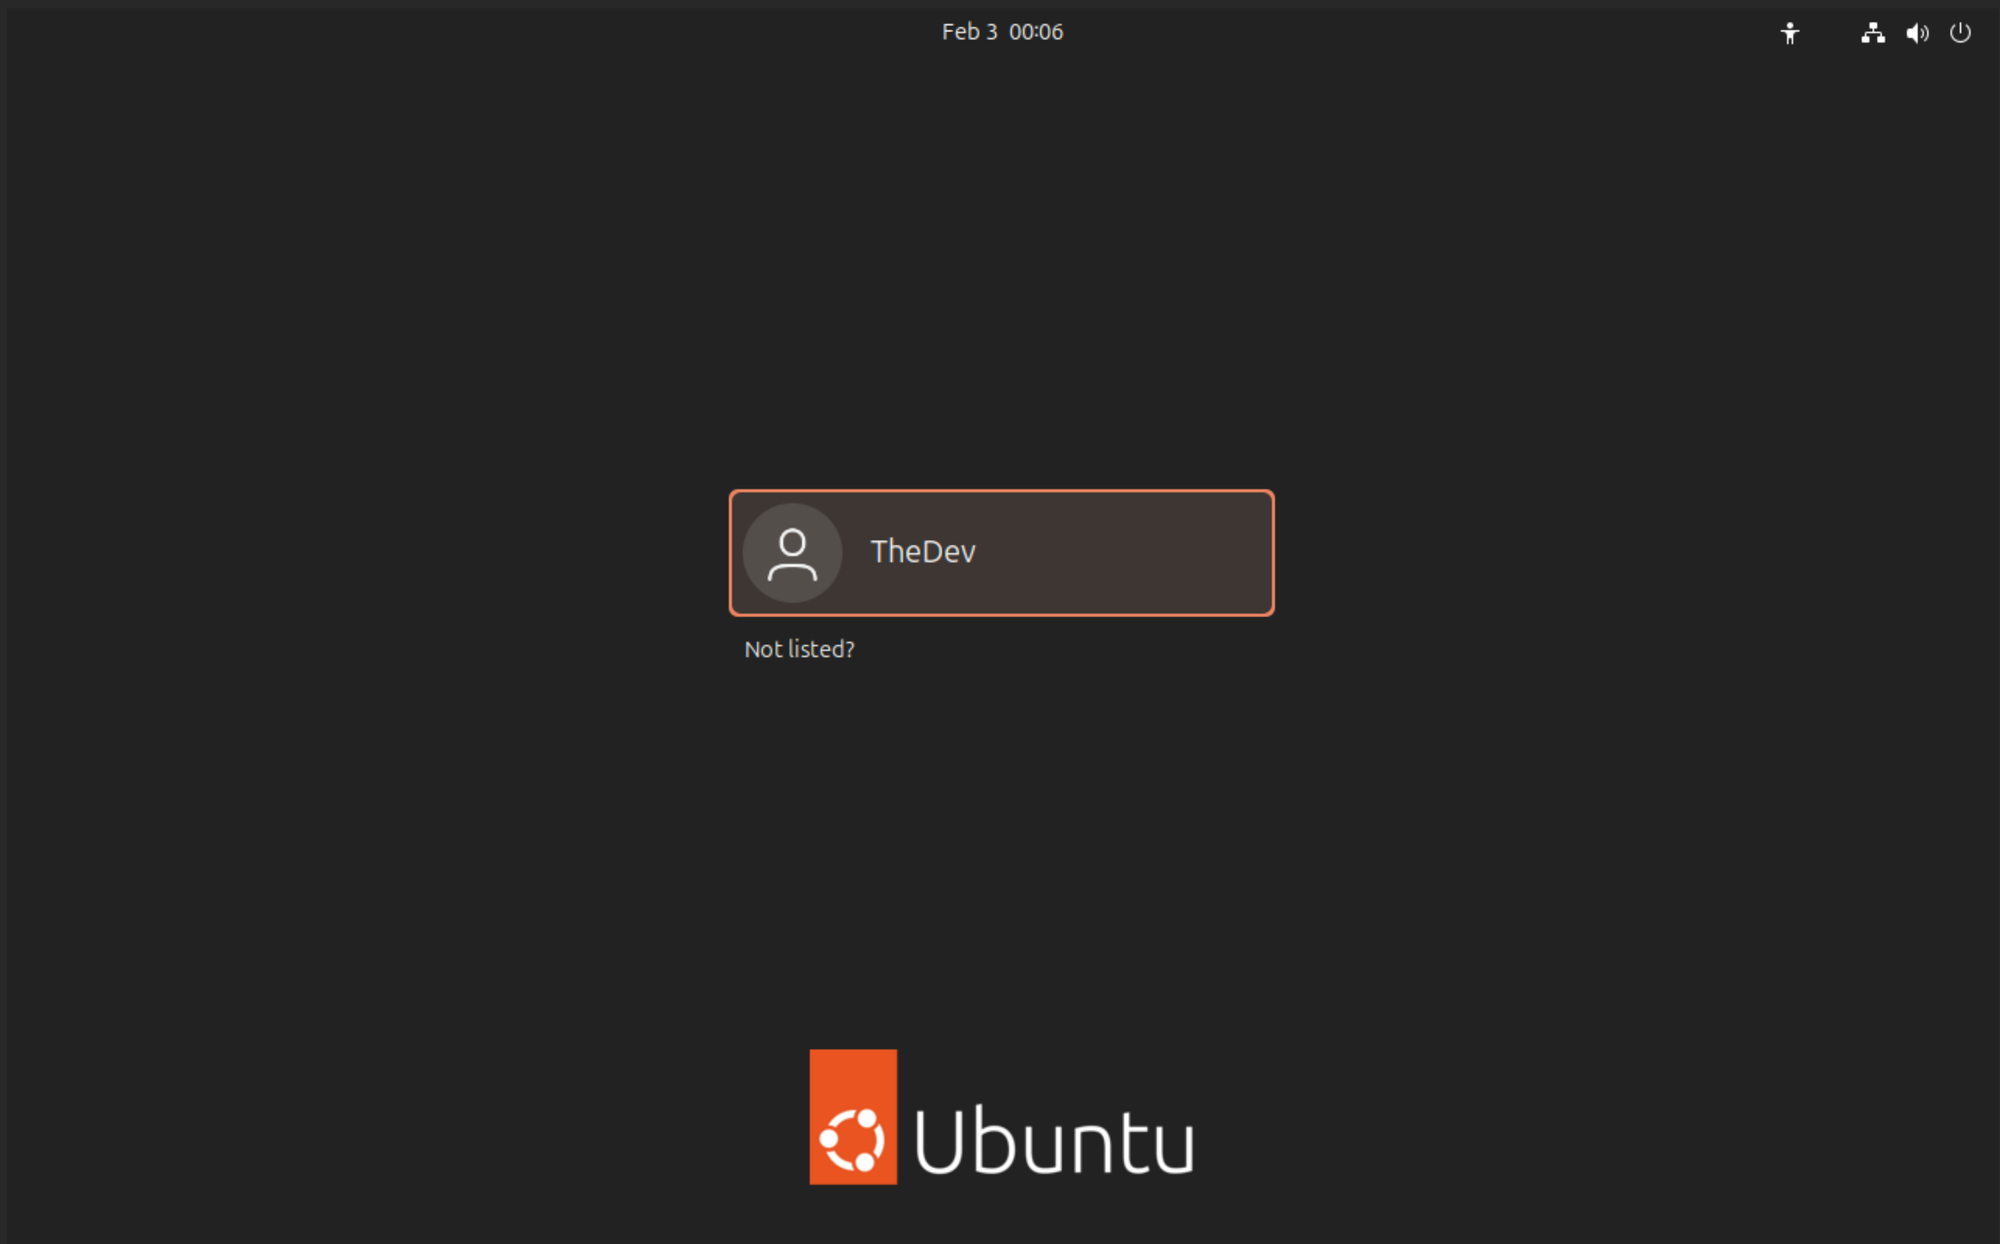Click the letter "U" in Ubuntu wordmark
The image size is (2000, 1244).
938,1141
